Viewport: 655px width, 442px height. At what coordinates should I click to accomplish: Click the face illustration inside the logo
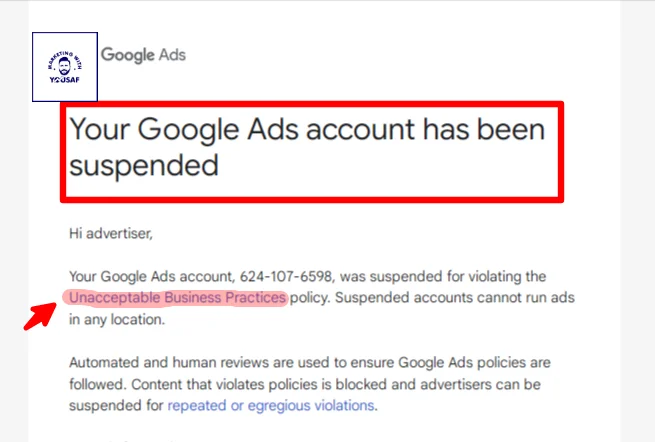pyautogui.click(x=64, y=64)
